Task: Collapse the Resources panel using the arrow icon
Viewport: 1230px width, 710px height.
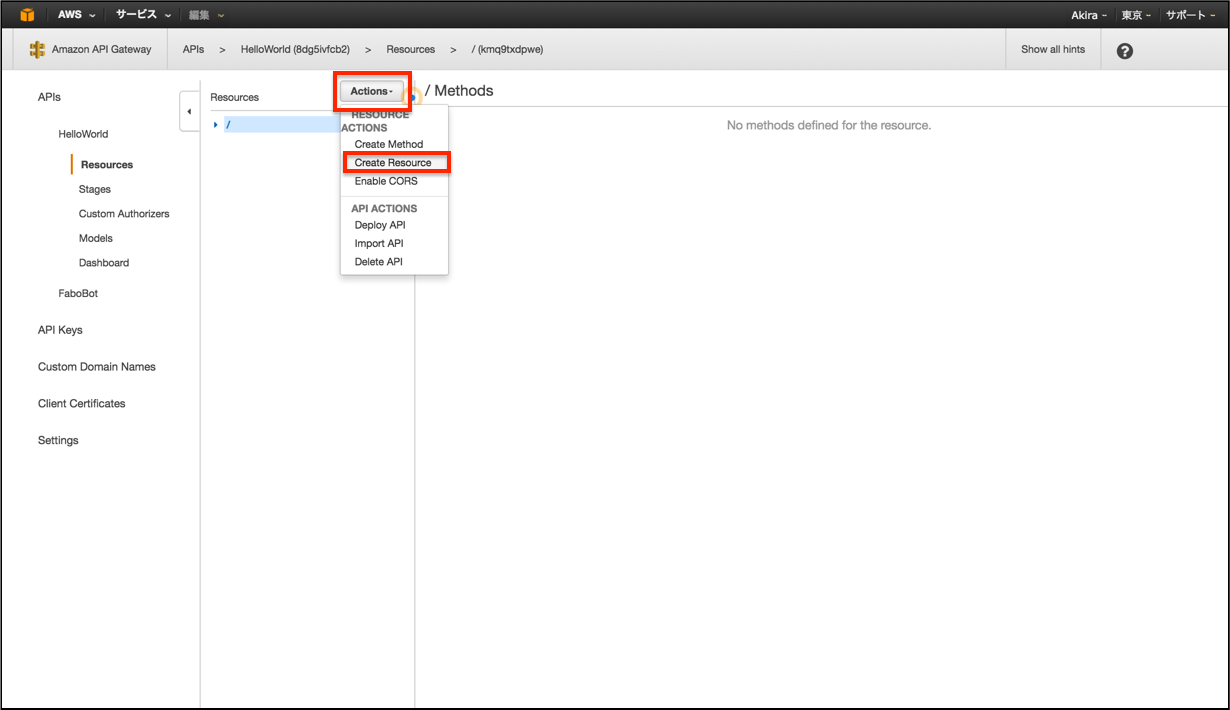Action: click(190, 111)
